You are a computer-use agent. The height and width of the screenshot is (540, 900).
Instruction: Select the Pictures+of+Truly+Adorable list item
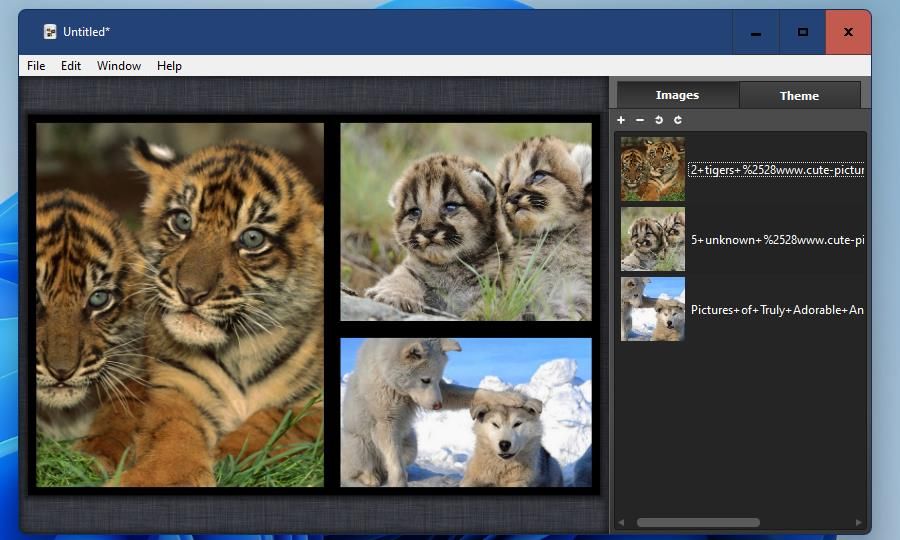[742, 309]
